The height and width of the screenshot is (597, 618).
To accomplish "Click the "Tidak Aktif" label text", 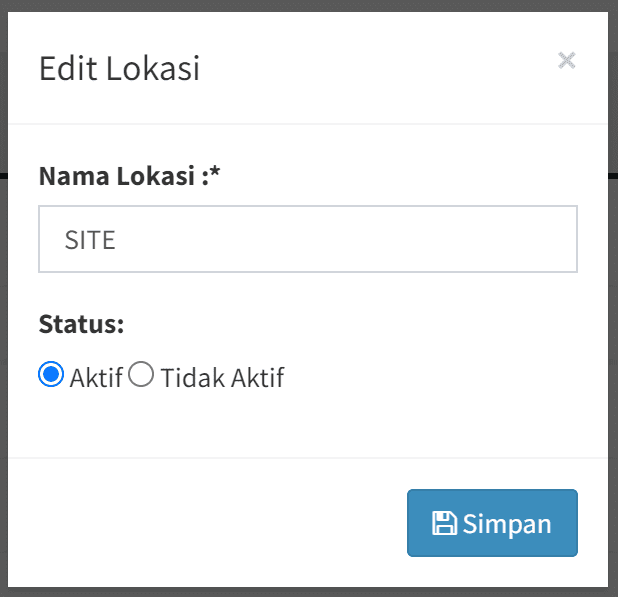I will (222, 378).
